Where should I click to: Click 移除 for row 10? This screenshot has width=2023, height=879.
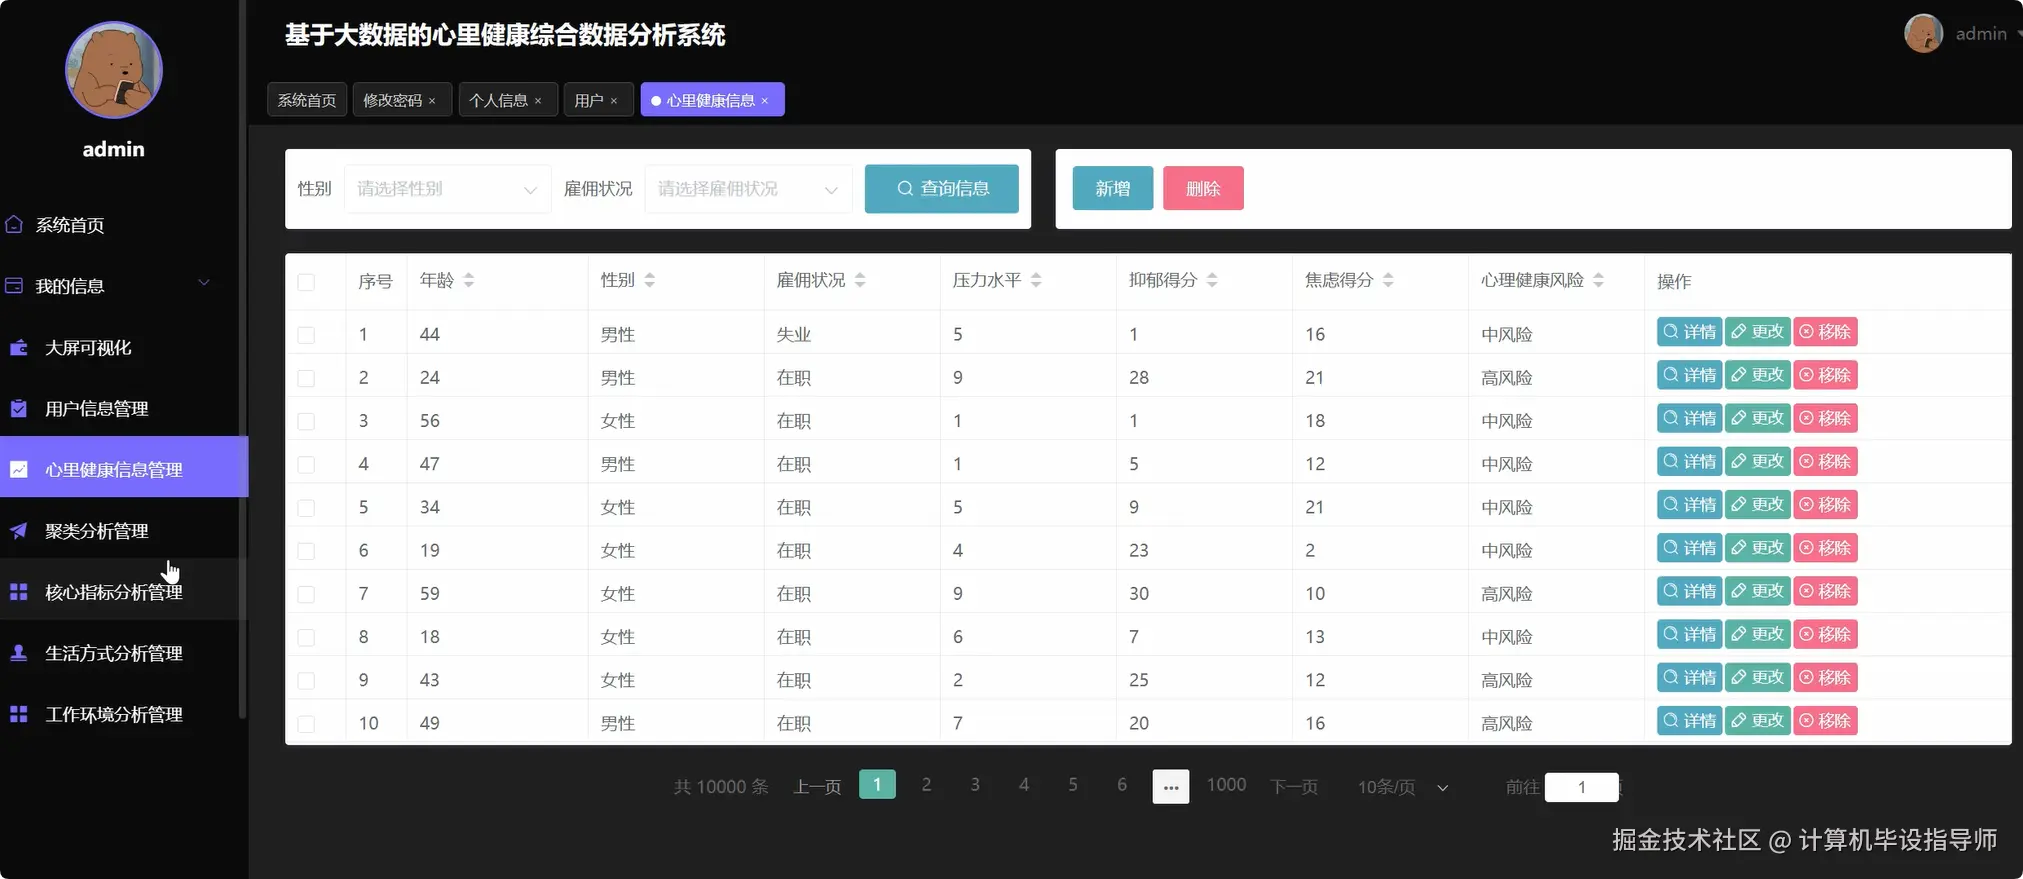1825,720
